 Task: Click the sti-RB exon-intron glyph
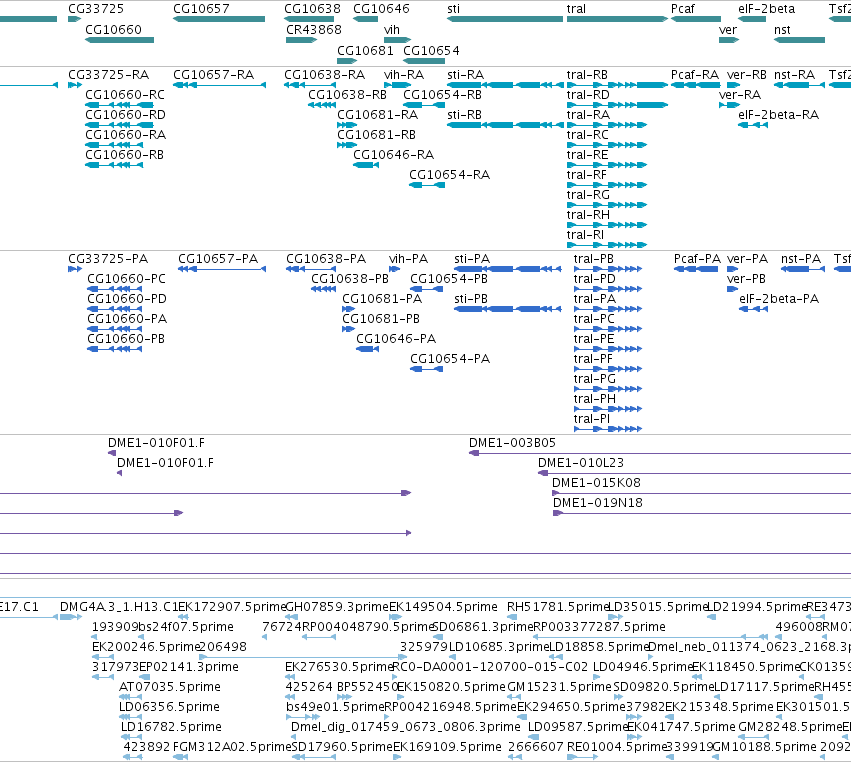tap(505, 125)
